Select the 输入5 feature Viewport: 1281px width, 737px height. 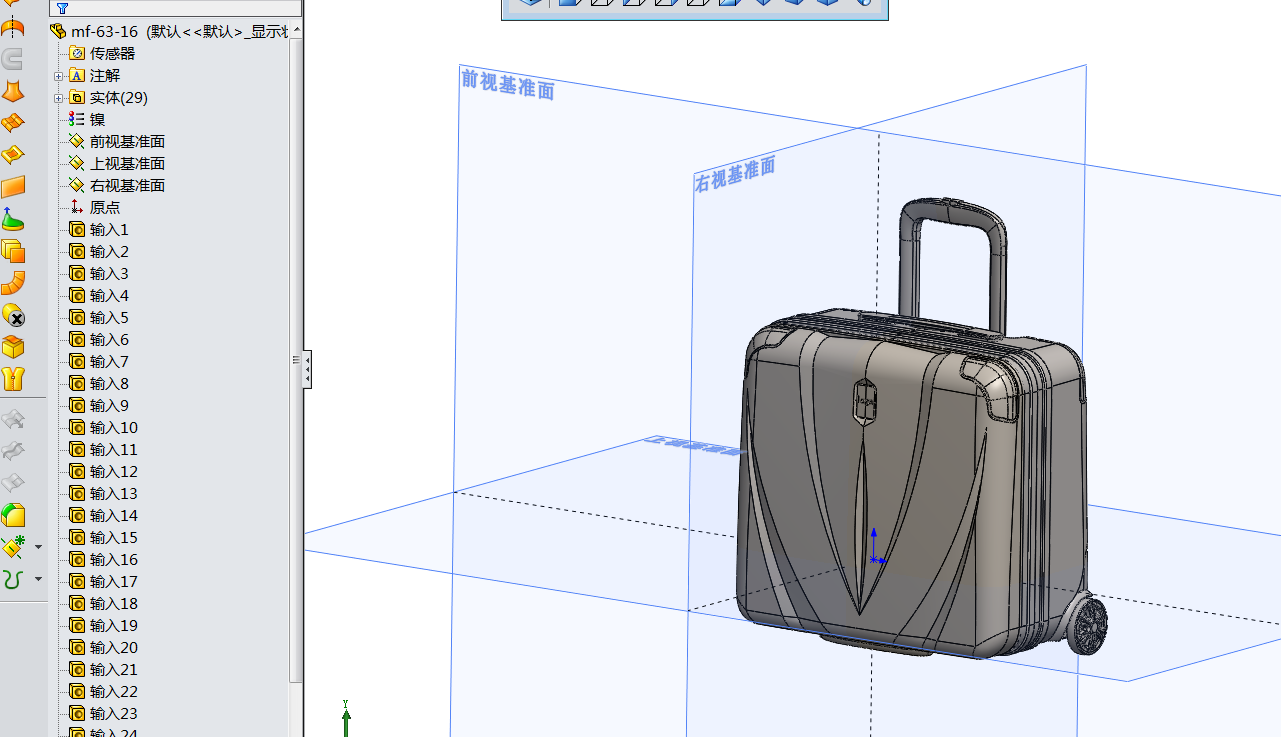[x=99, y=318]
